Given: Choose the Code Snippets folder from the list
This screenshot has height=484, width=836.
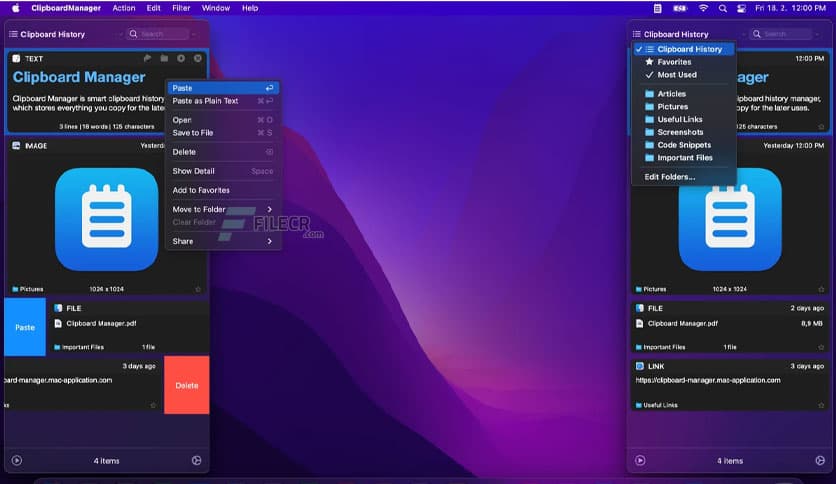Looking at the screenshot, I should pos(684,145).
